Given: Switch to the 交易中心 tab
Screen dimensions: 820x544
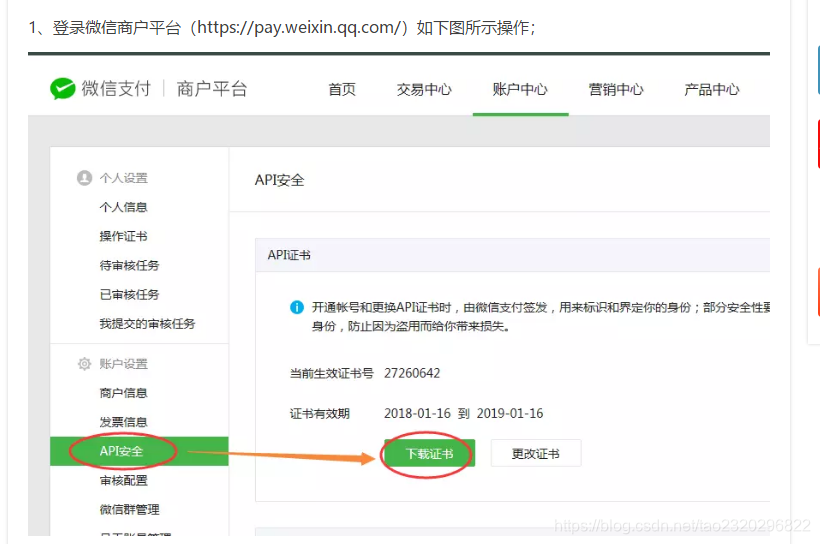Looking at the screenshot, I should pyautogui.click(x=424, y=89).
